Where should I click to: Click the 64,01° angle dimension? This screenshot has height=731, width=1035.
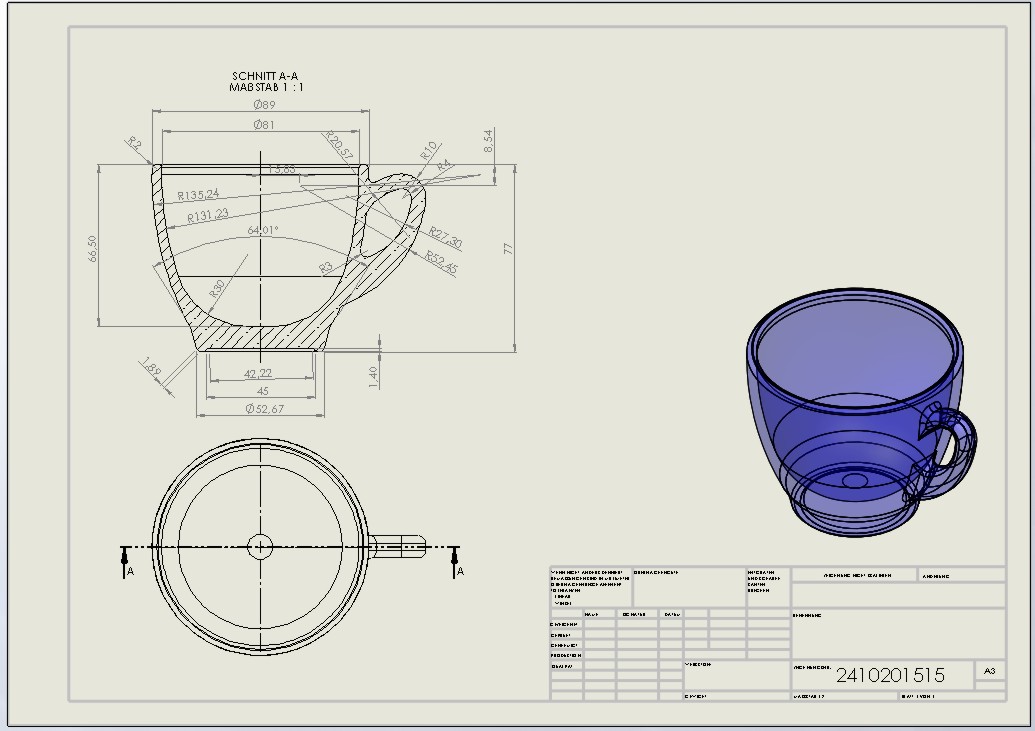point(263,230)
